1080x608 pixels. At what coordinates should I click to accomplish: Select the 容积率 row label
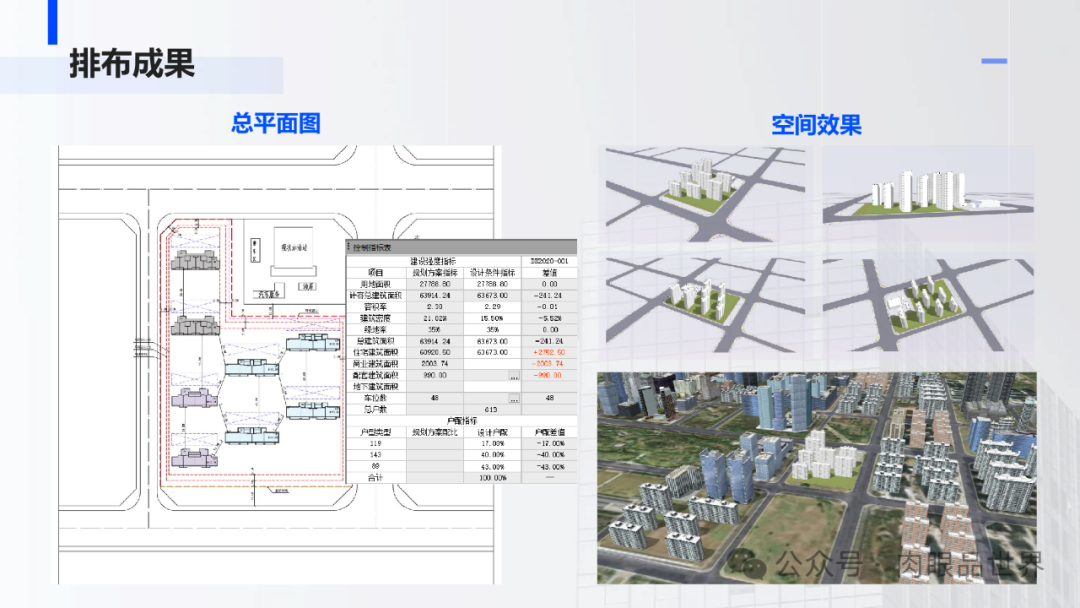(x=375, y=307)
